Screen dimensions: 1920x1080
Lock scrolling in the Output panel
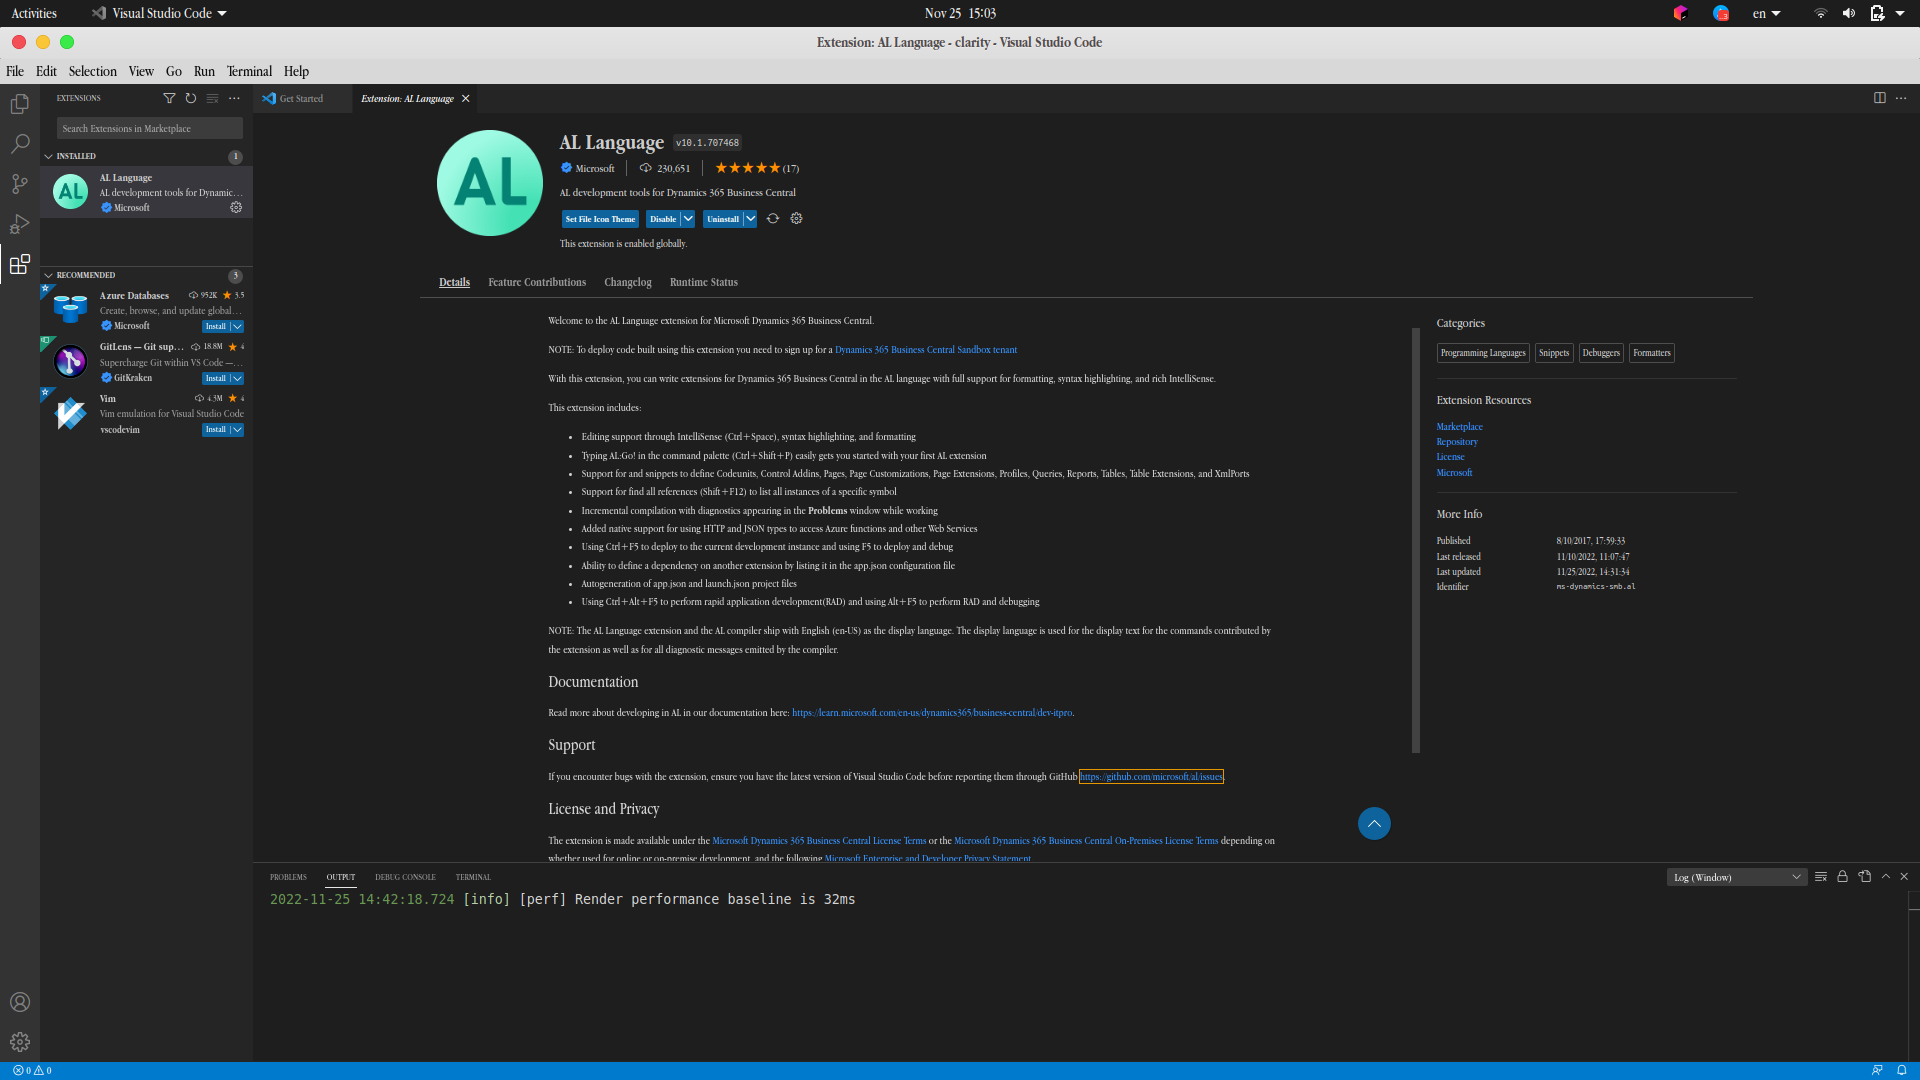(x=1843, y=876)
